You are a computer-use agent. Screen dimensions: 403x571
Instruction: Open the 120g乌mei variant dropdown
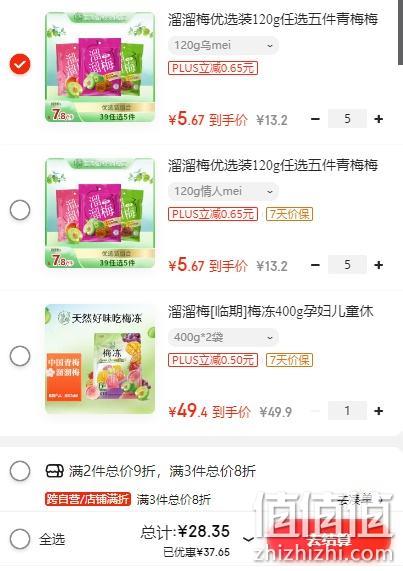pyautogui.click(x=223, y=46)
